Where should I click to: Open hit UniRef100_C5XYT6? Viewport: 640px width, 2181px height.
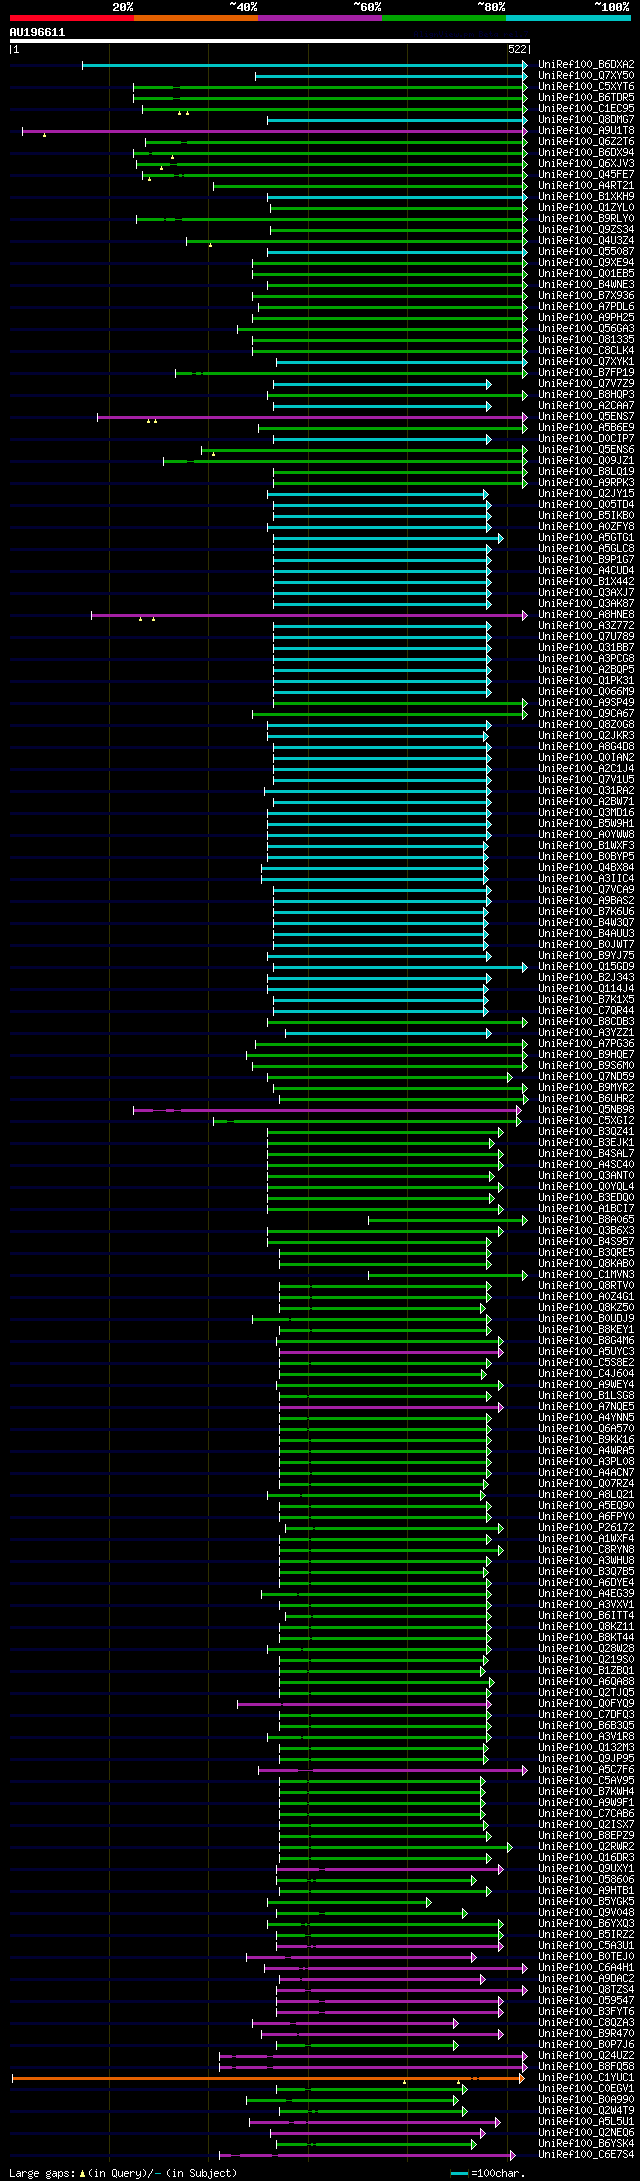click(586, 86)
